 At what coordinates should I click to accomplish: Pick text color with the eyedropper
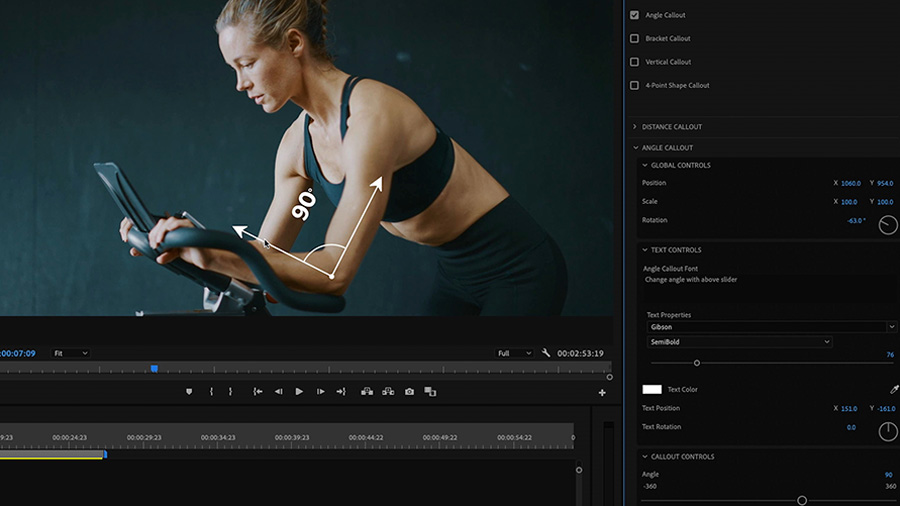coord(894,390)
